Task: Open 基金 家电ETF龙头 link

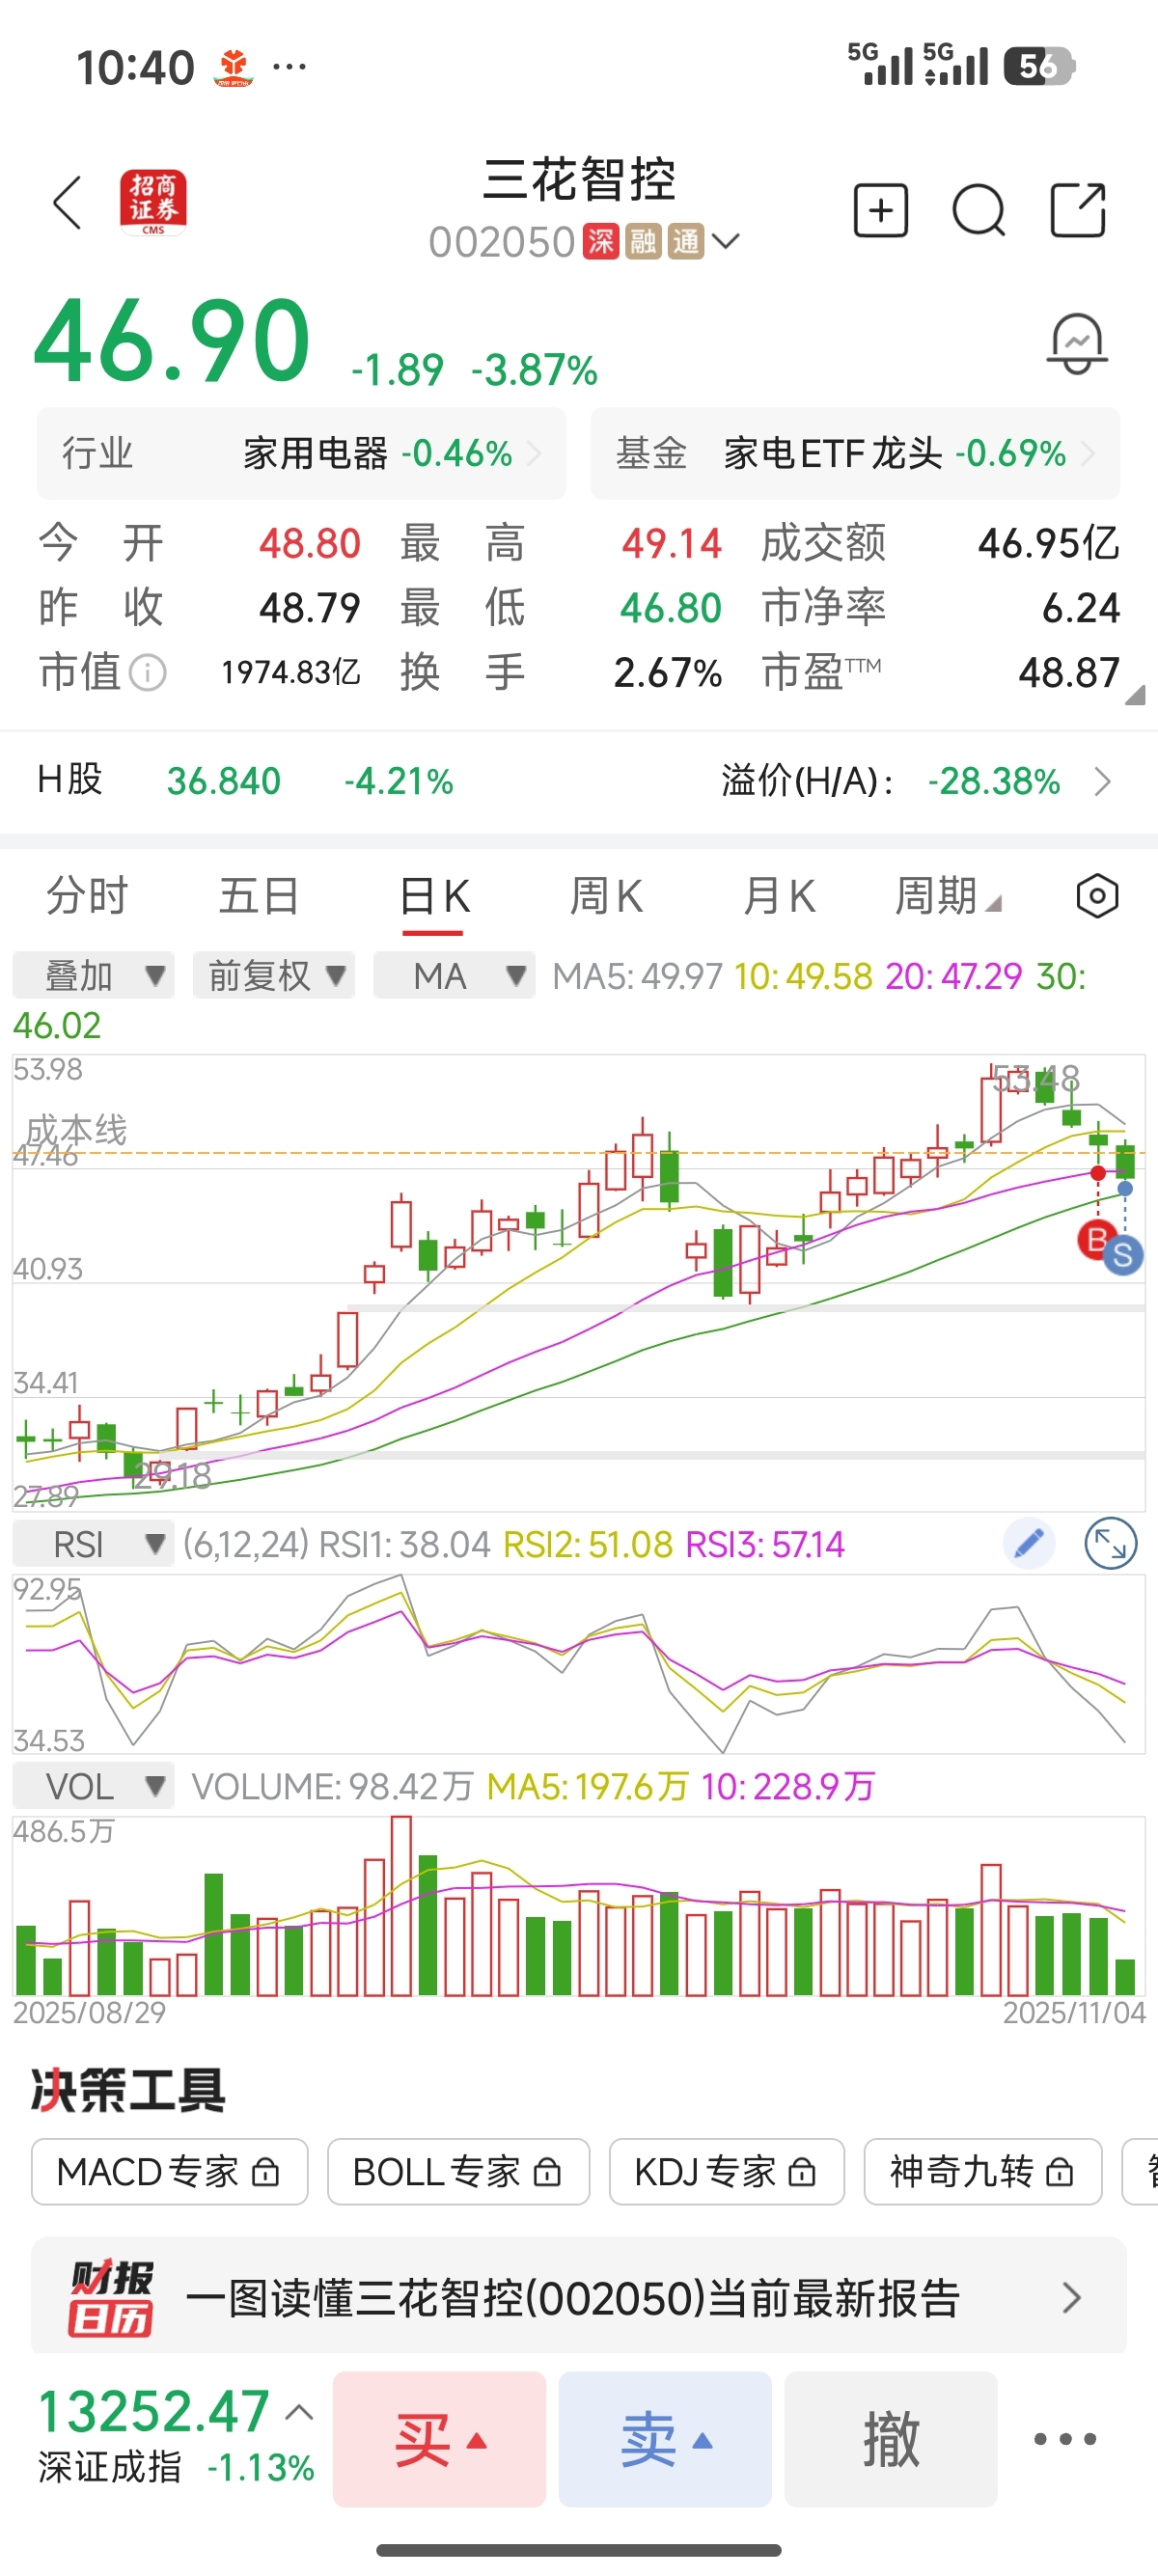Action: 855,453
